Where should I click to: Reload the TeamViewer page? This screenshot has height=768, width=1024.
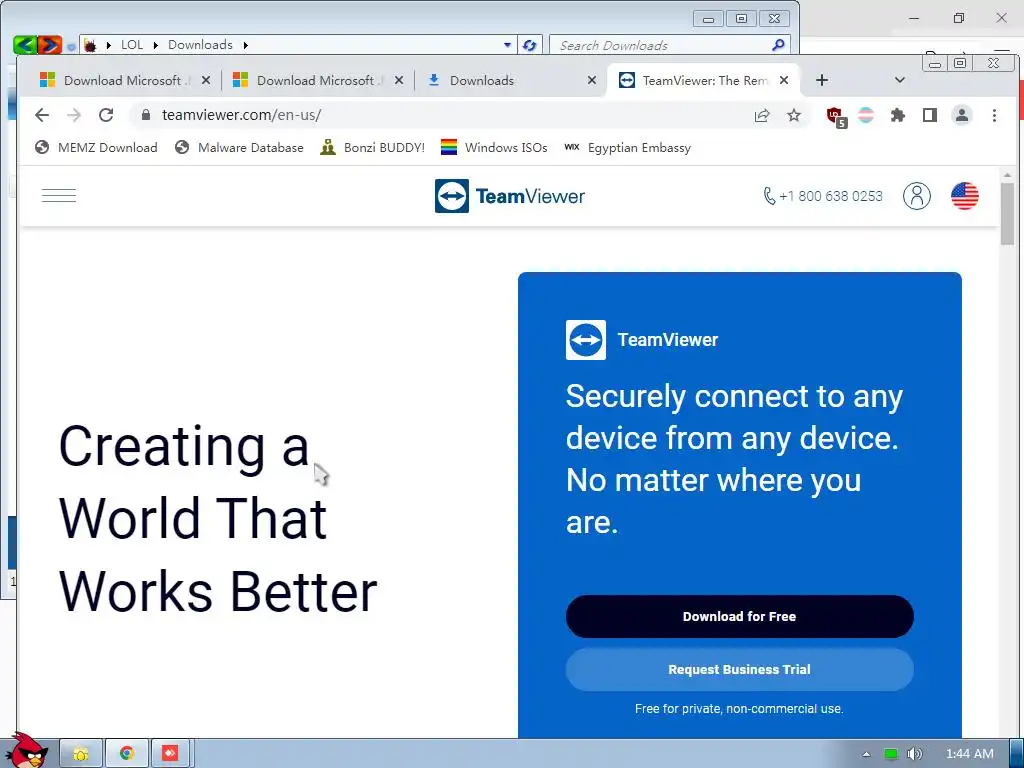(106, 116)
